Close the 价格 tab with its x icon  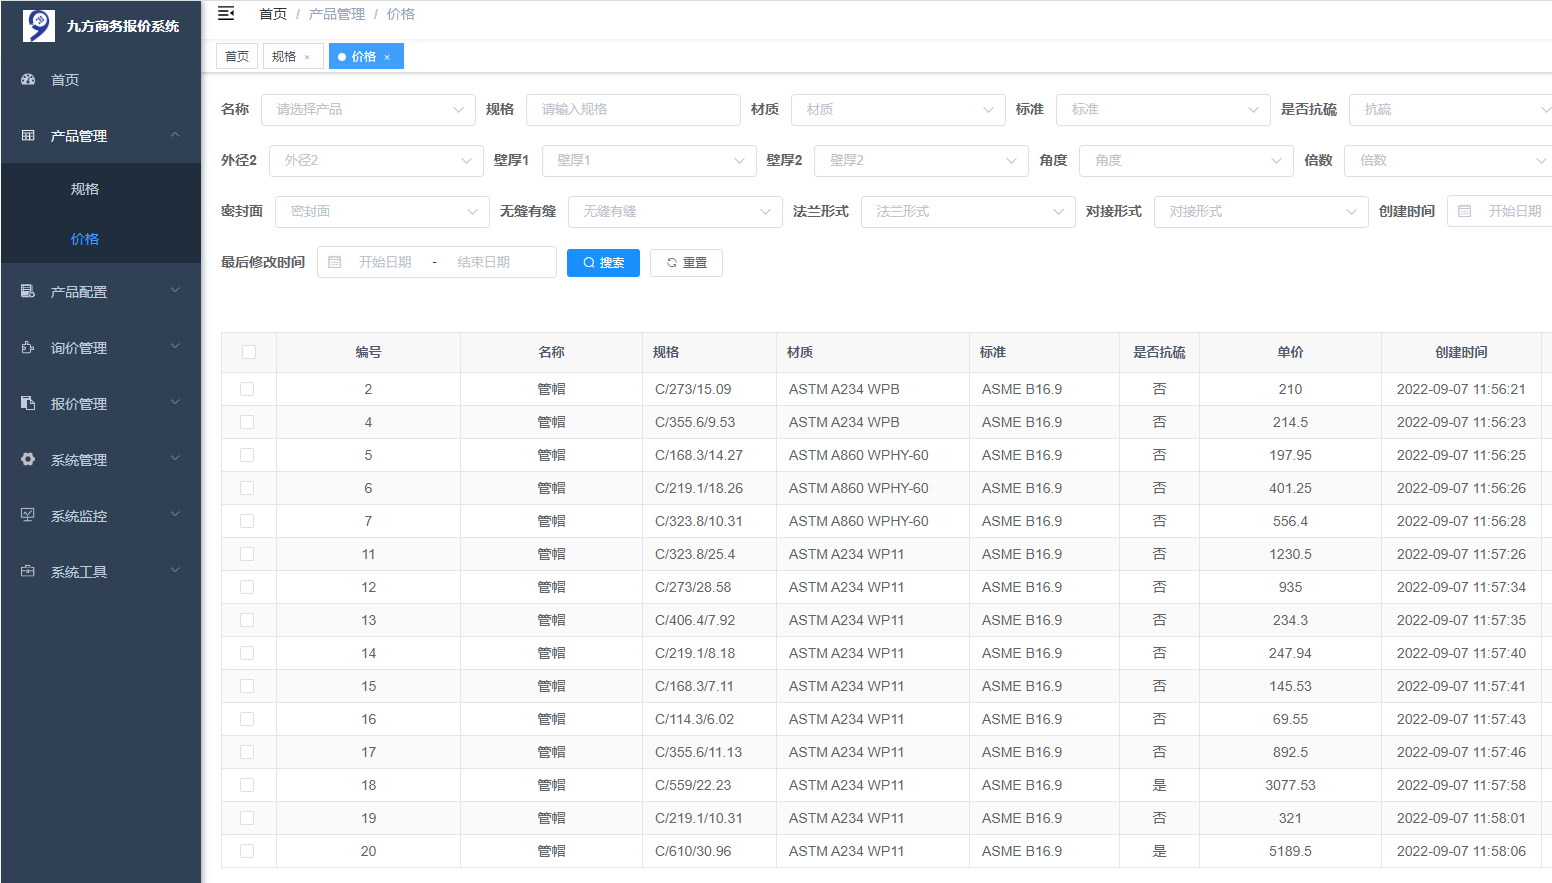tap(387, 57)
